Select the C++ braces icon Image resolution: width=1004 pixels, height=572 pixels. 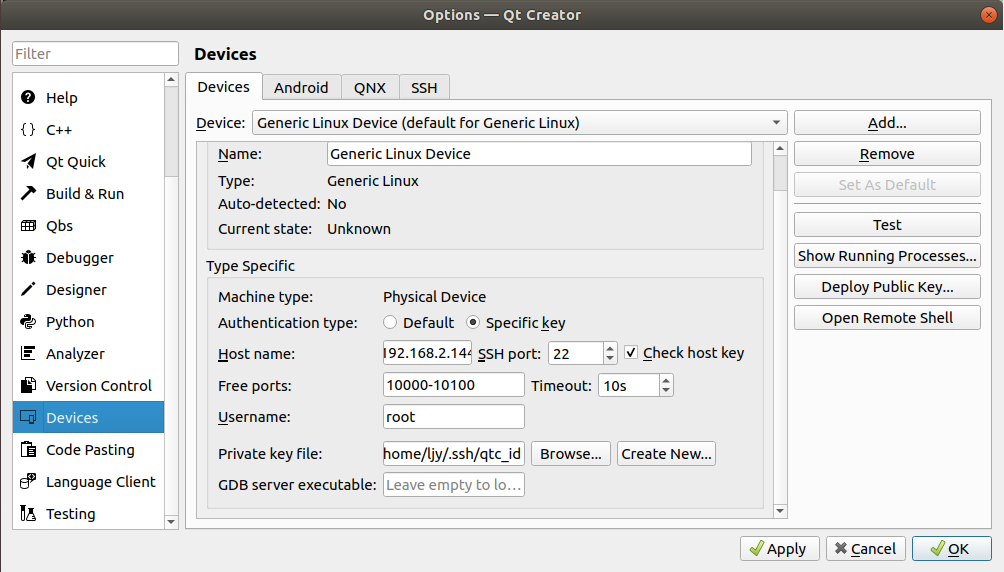coord(28,130)
